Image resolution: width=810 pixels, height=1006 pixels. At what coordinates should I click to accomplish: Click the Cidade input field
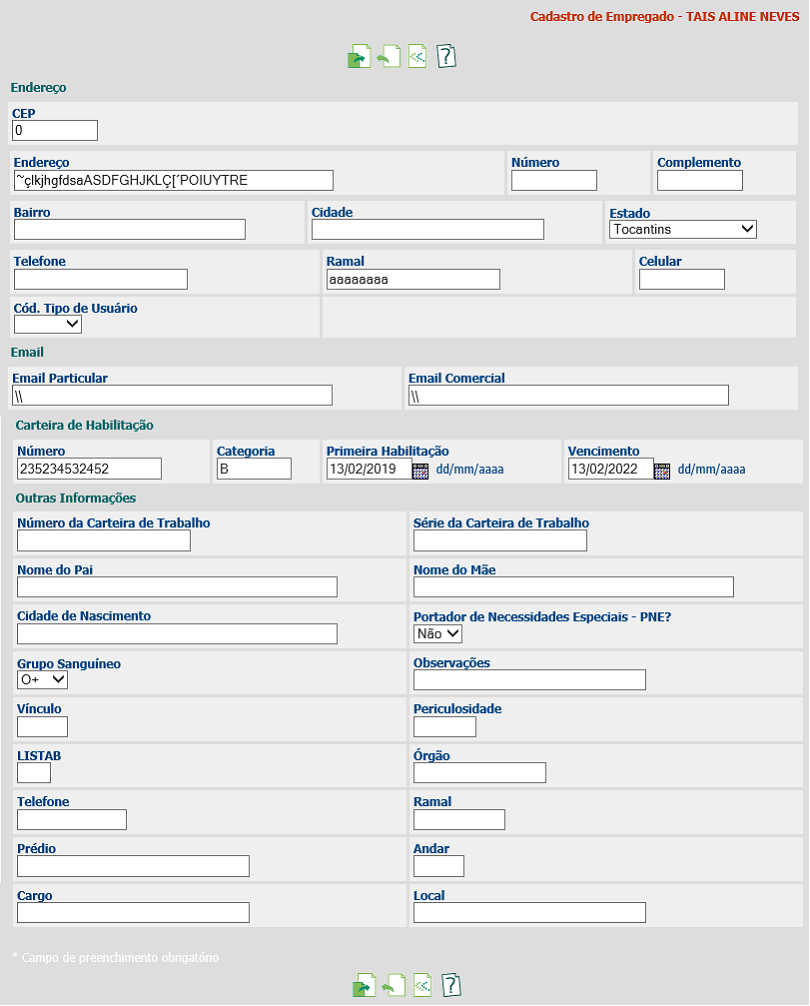coord(428,230)
